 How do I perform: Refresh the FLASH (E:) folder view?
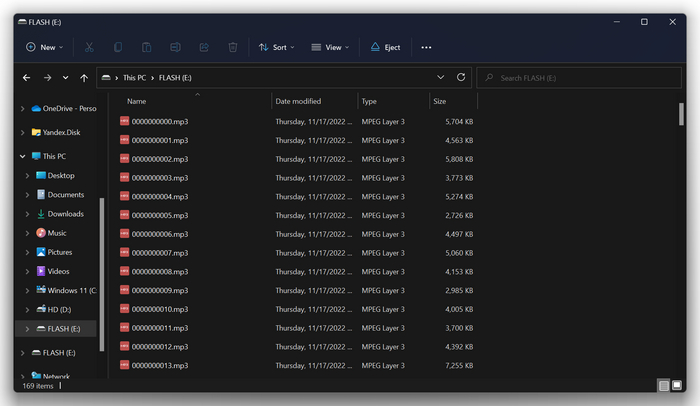tap(461, 77)
